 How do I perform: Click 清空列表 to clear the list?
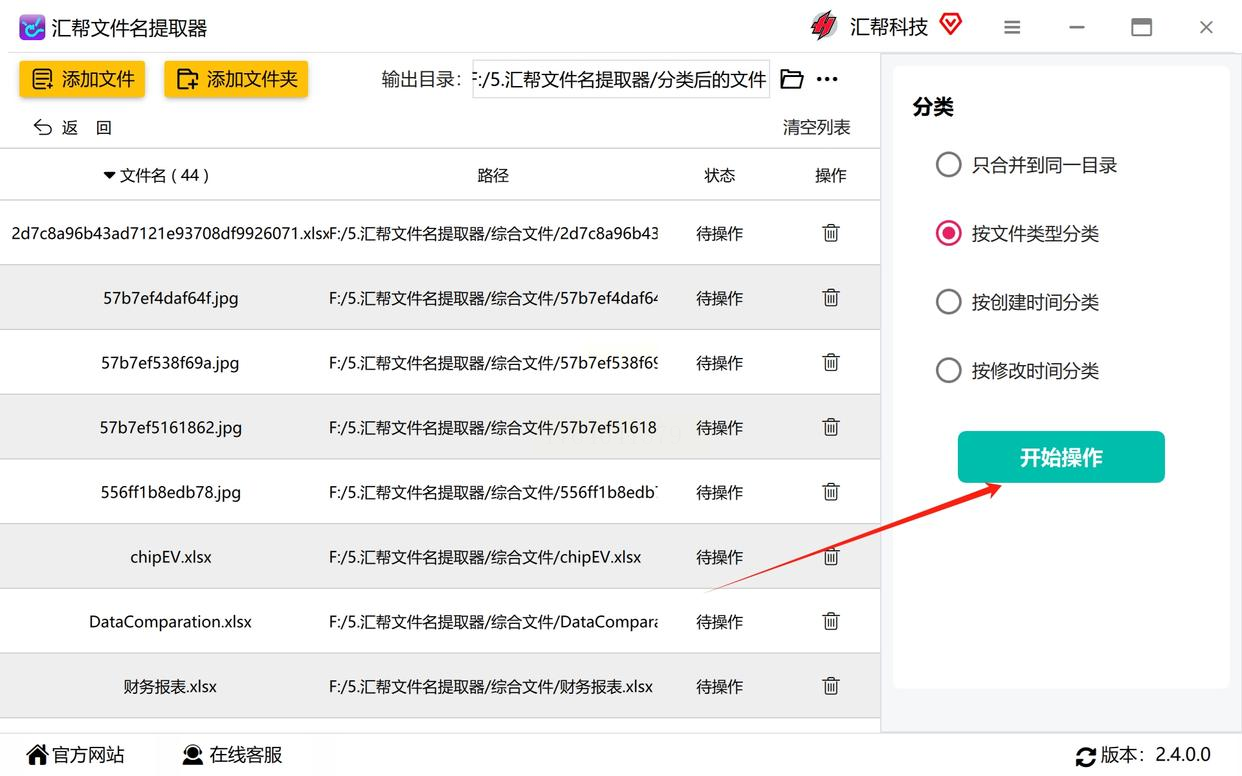coord(816,127)
